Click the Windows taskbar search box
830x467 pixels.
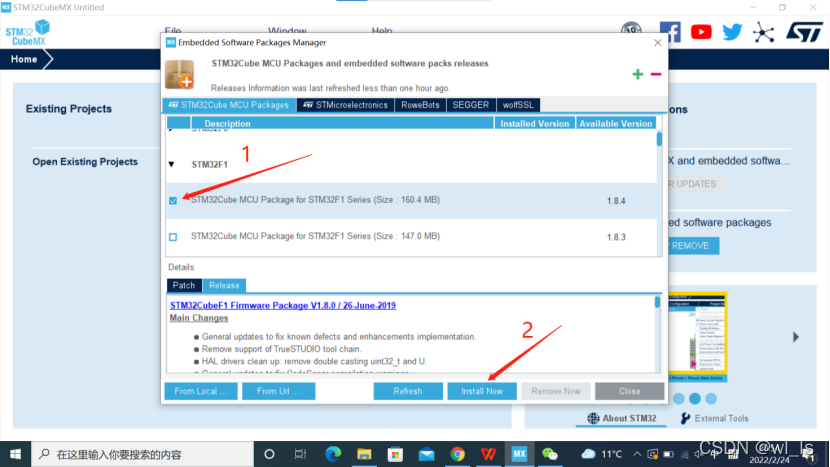tap(143, 454)
